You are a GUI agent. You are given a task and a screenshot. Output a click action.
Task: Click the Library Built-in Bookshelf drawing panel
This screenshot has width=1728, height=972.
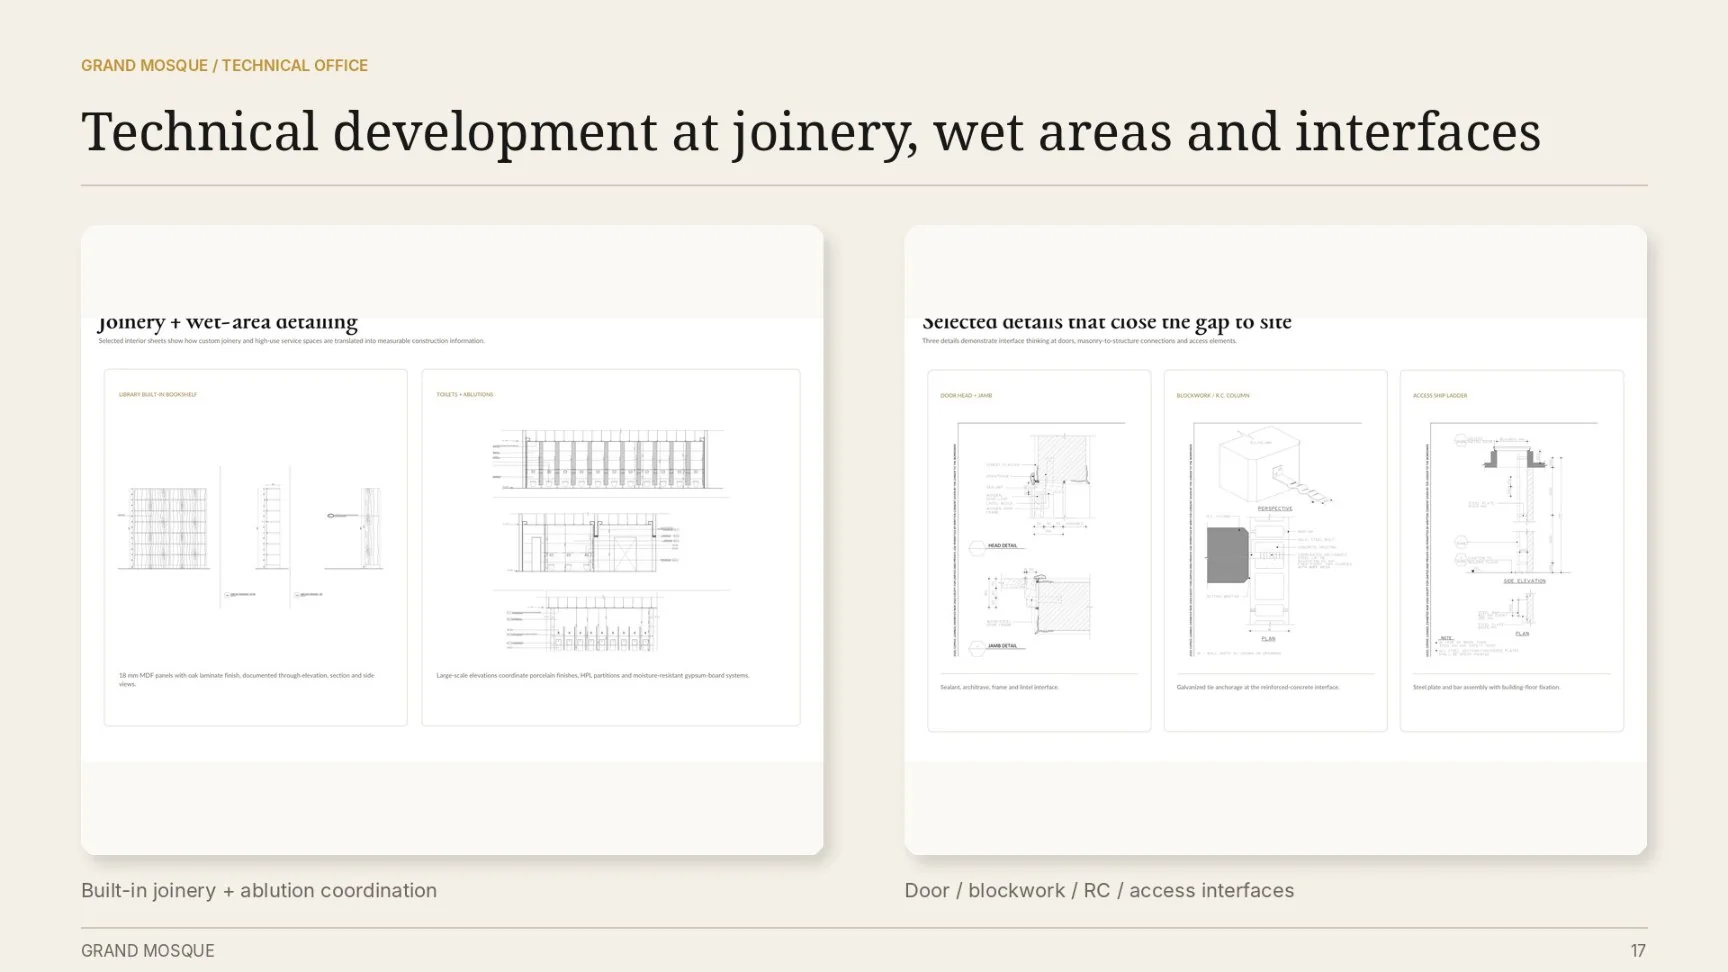click(x=256, y=547)
